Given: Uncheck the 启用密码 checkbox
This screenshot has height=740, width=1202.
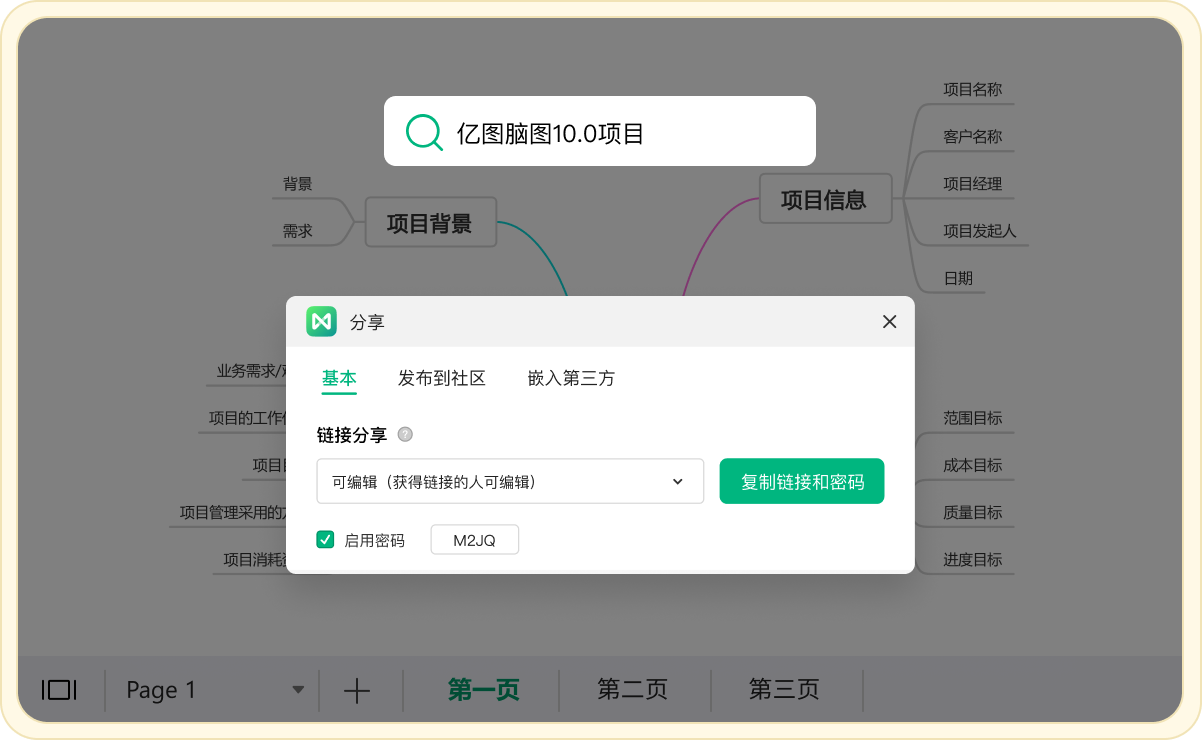Looking at the screenshot, I should [325, 540].
